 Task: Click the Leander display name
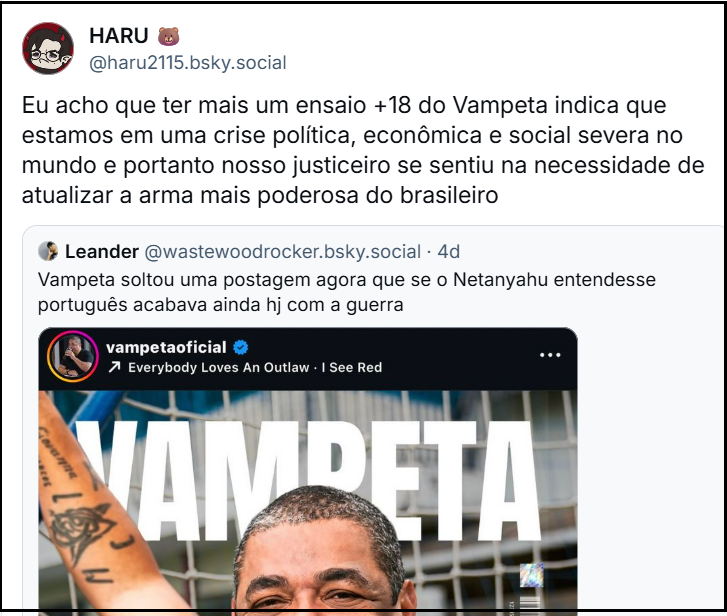point(102,252)
